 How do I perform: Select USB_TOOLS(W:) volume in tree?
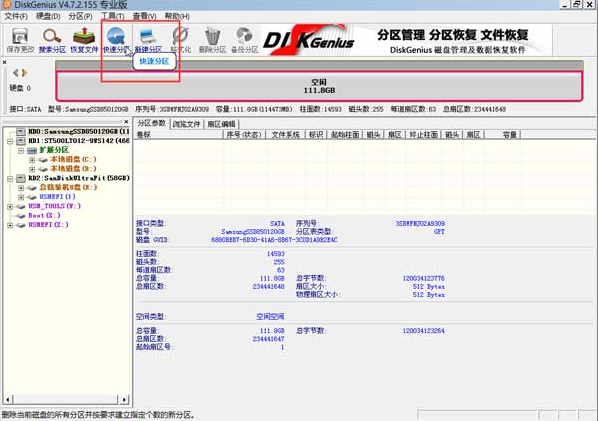coord(55,206)
